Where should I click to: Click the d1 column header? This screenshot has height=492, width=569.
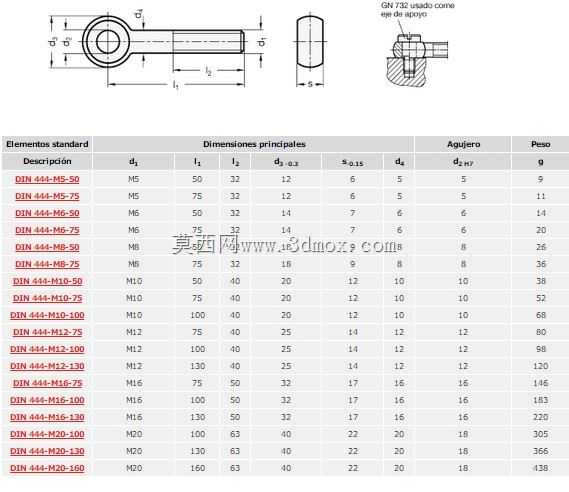pyautogui.click(x=134, y=161)
